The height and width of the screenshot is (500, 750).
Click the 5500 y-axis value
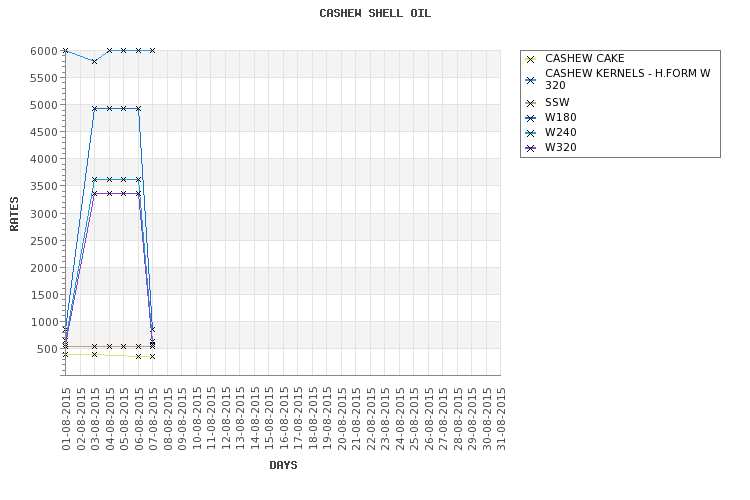point(44,78)
